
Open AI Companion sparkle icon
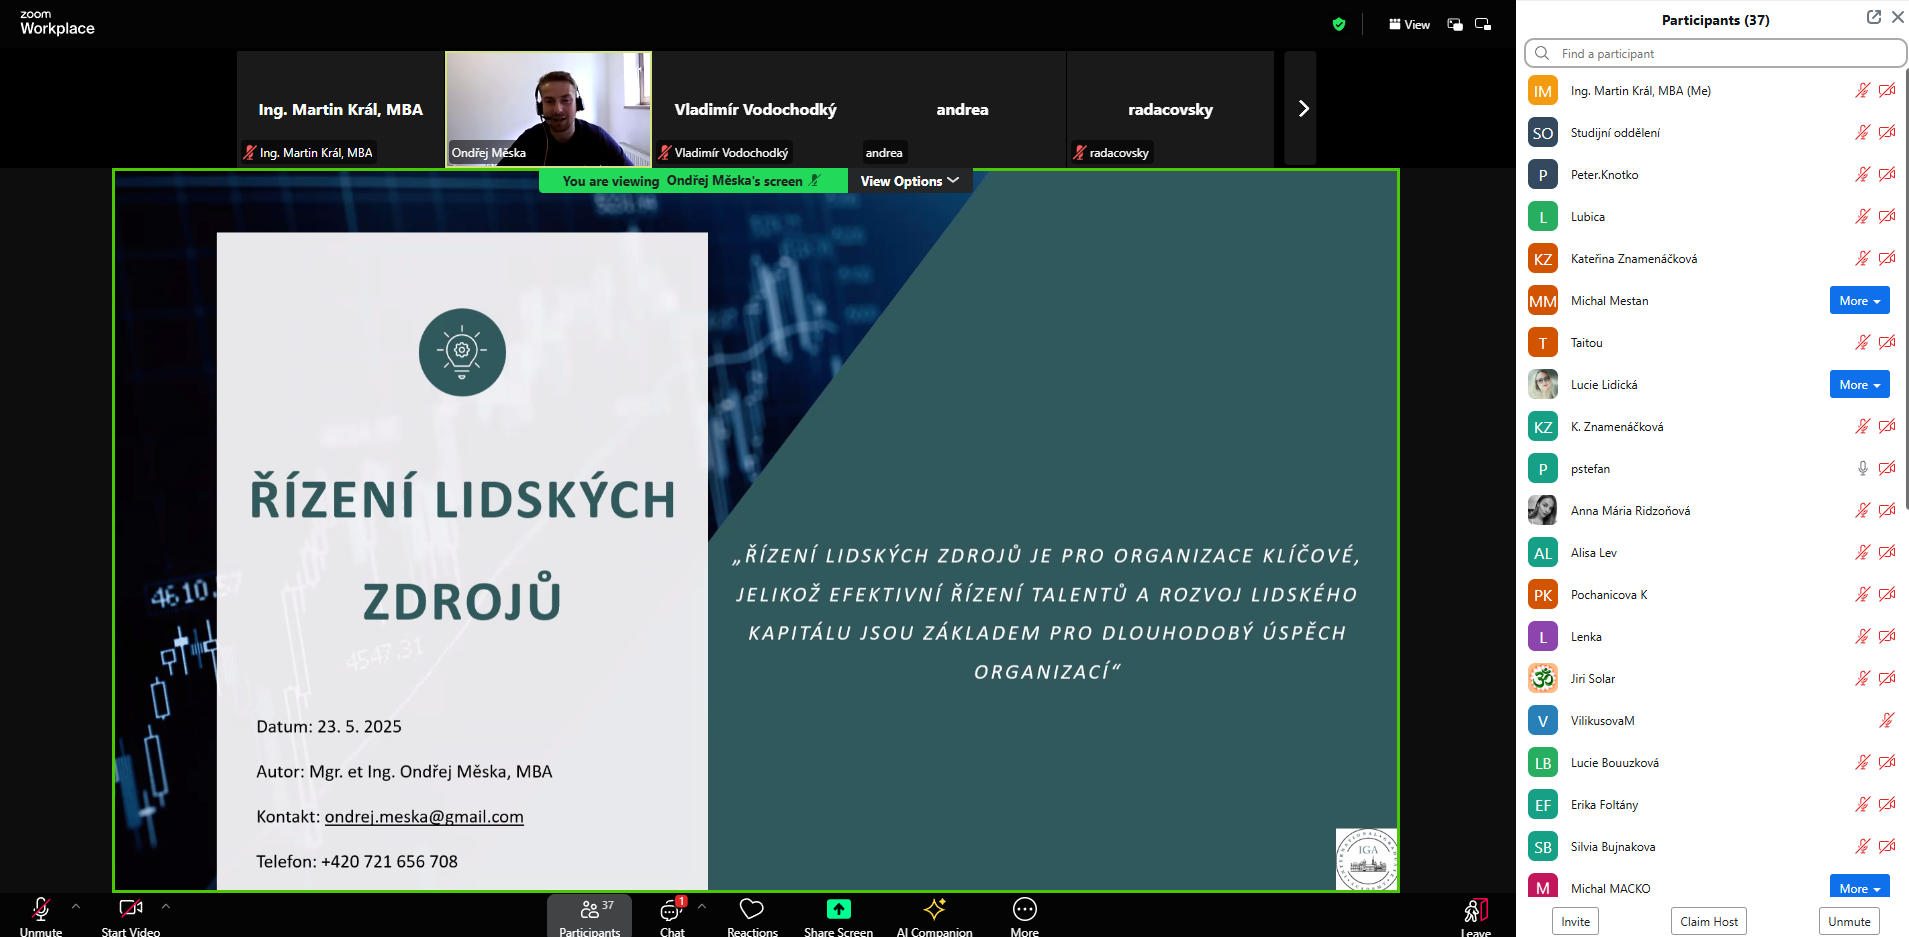[x=934, y=909]
